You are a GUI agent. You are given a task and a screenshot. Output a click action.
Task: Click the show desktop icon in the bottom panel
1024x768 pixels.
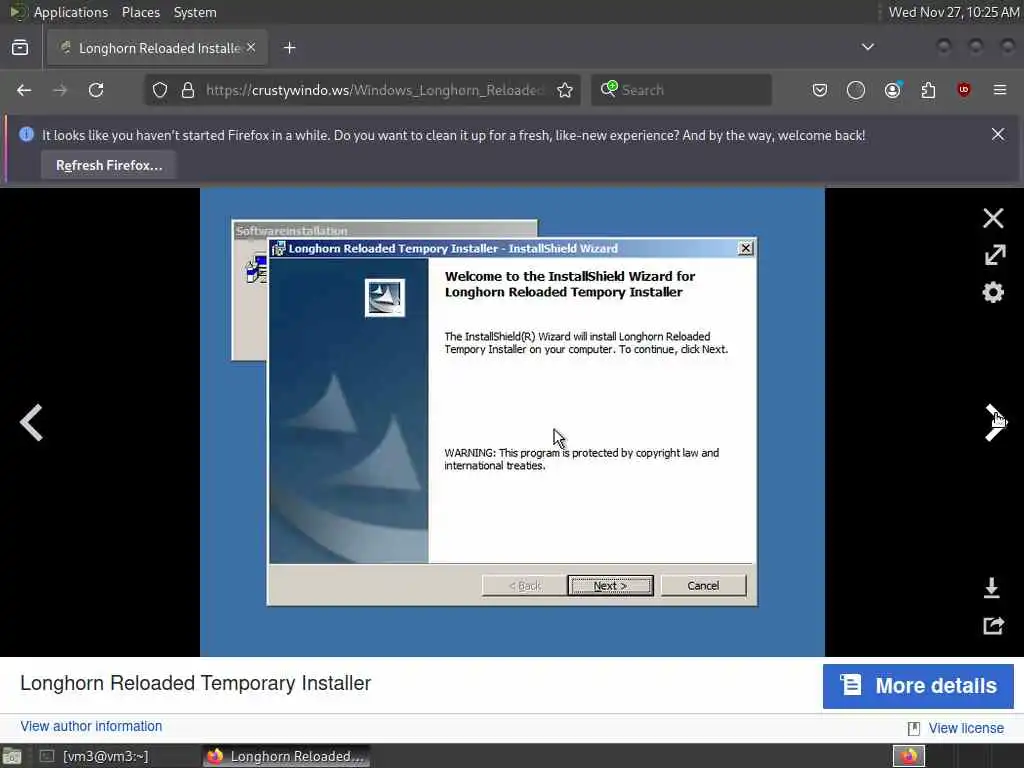point(12,757)
